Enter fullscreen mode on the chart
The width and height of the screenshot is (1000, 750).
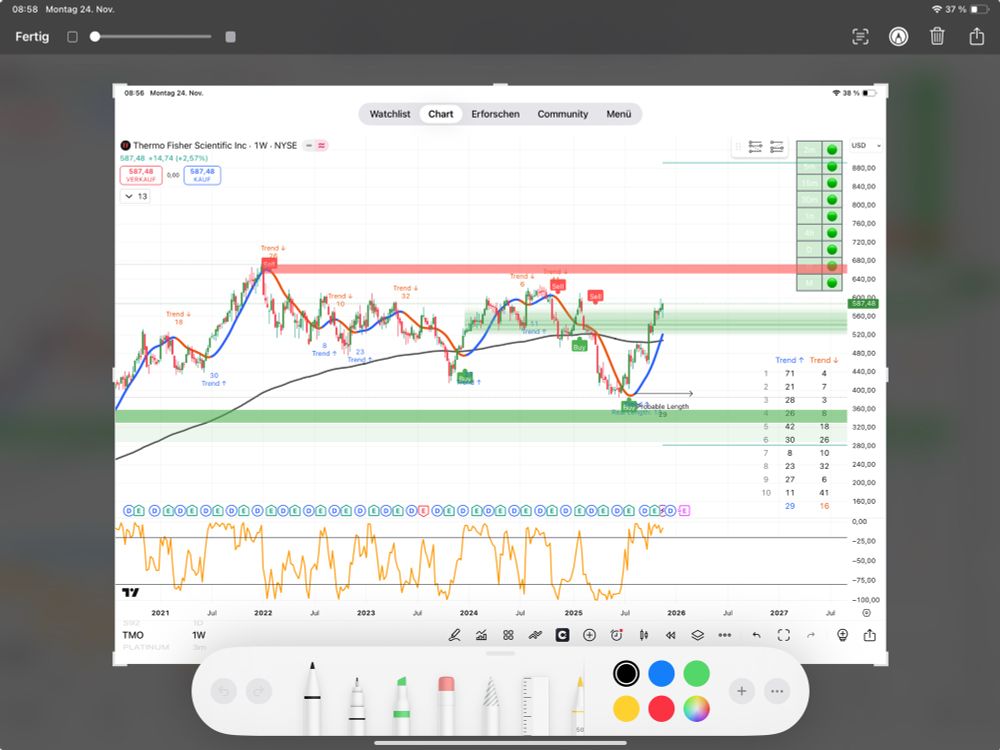[x=784, y=635]
